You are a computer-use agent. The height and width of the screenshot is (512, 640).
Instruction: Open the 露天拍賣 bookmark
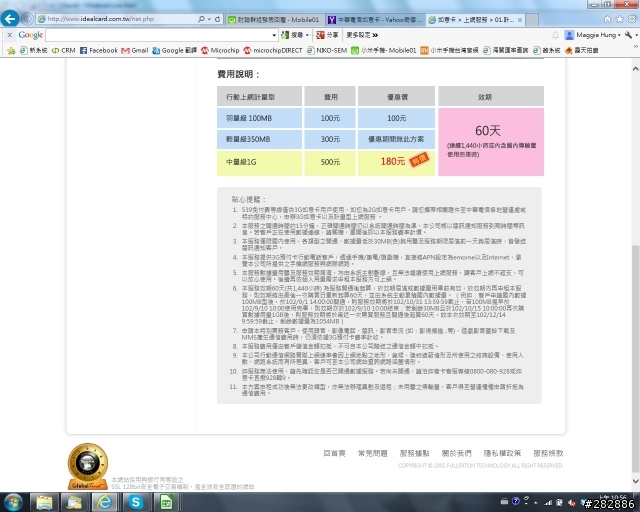(582, 51)
